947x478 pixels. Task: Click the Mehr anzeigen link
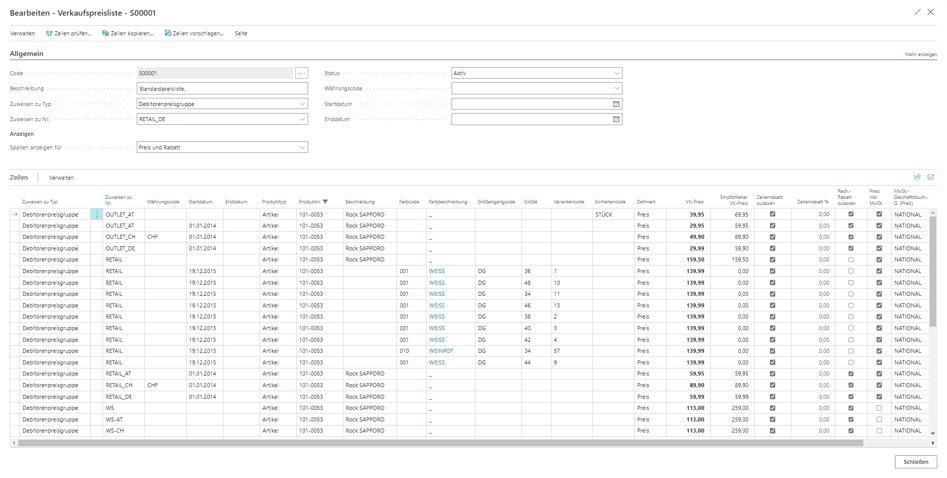click(920, 54)
